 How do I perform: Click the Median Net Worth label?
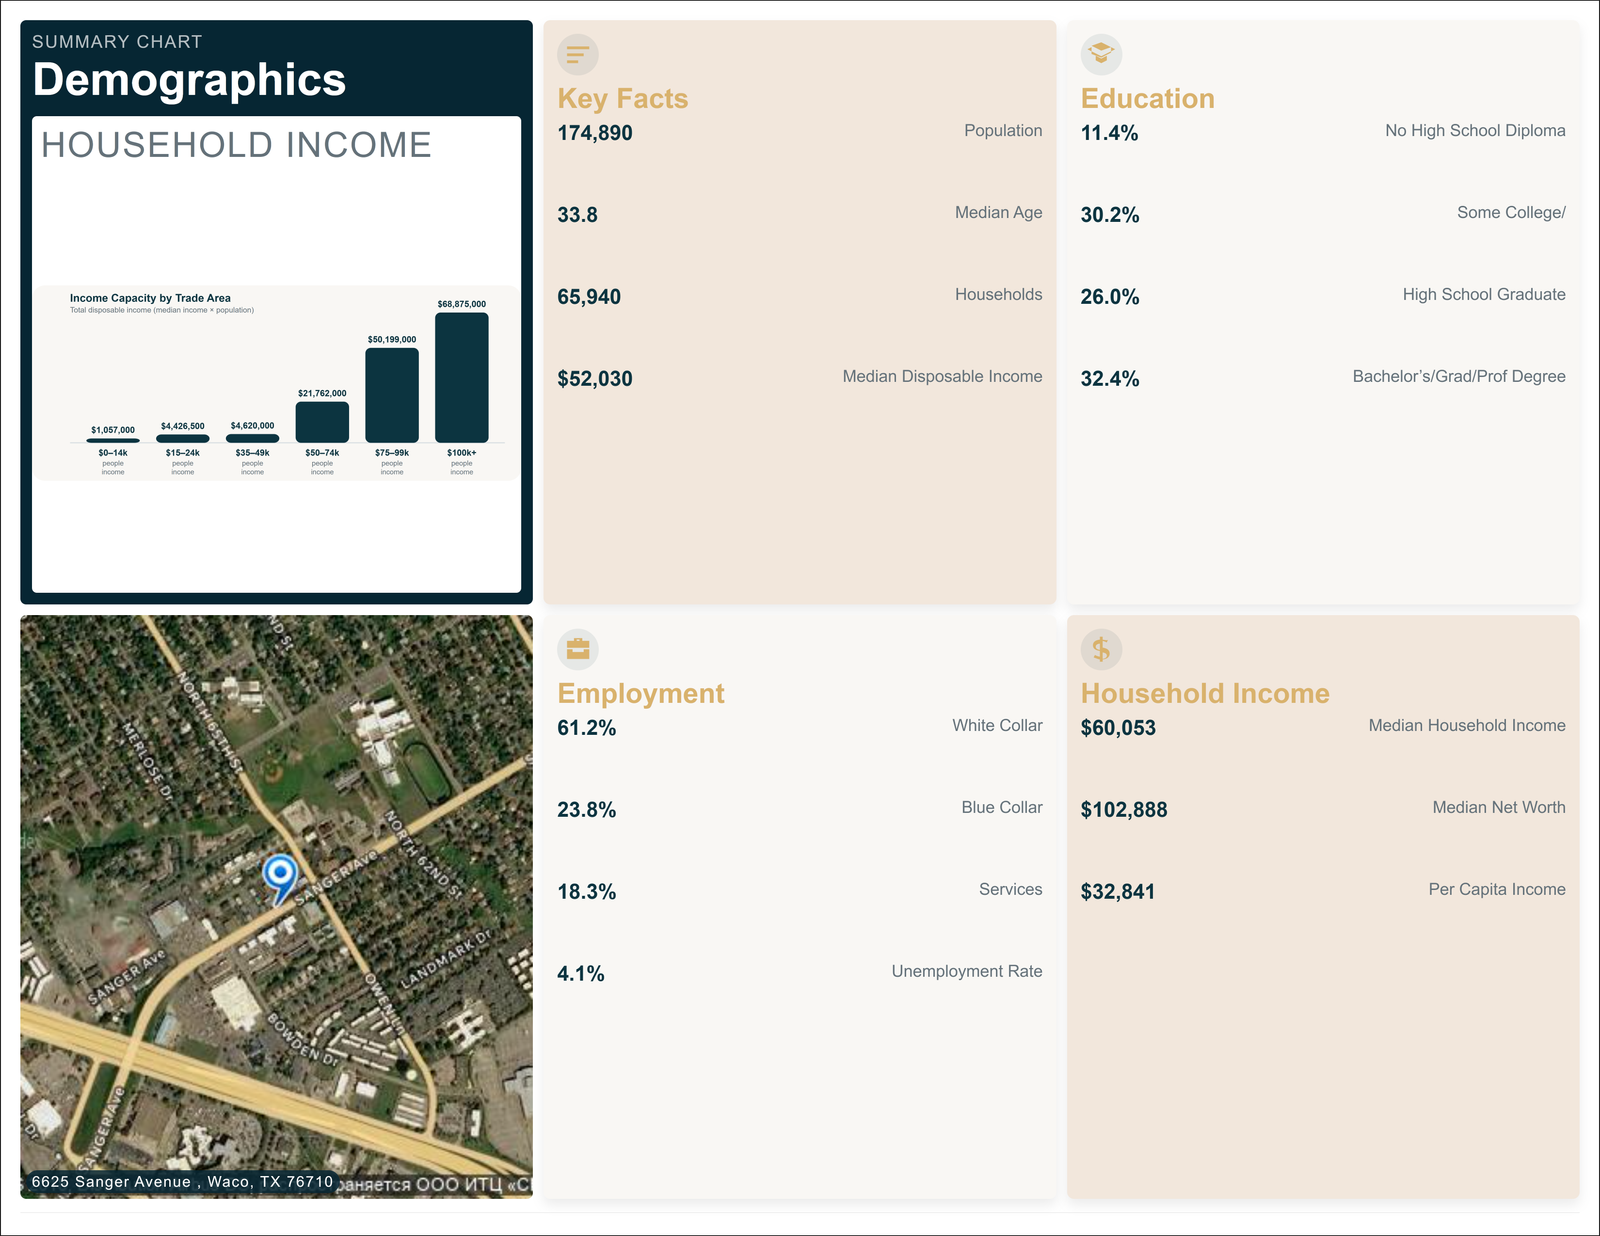[x=1498, y=808]
